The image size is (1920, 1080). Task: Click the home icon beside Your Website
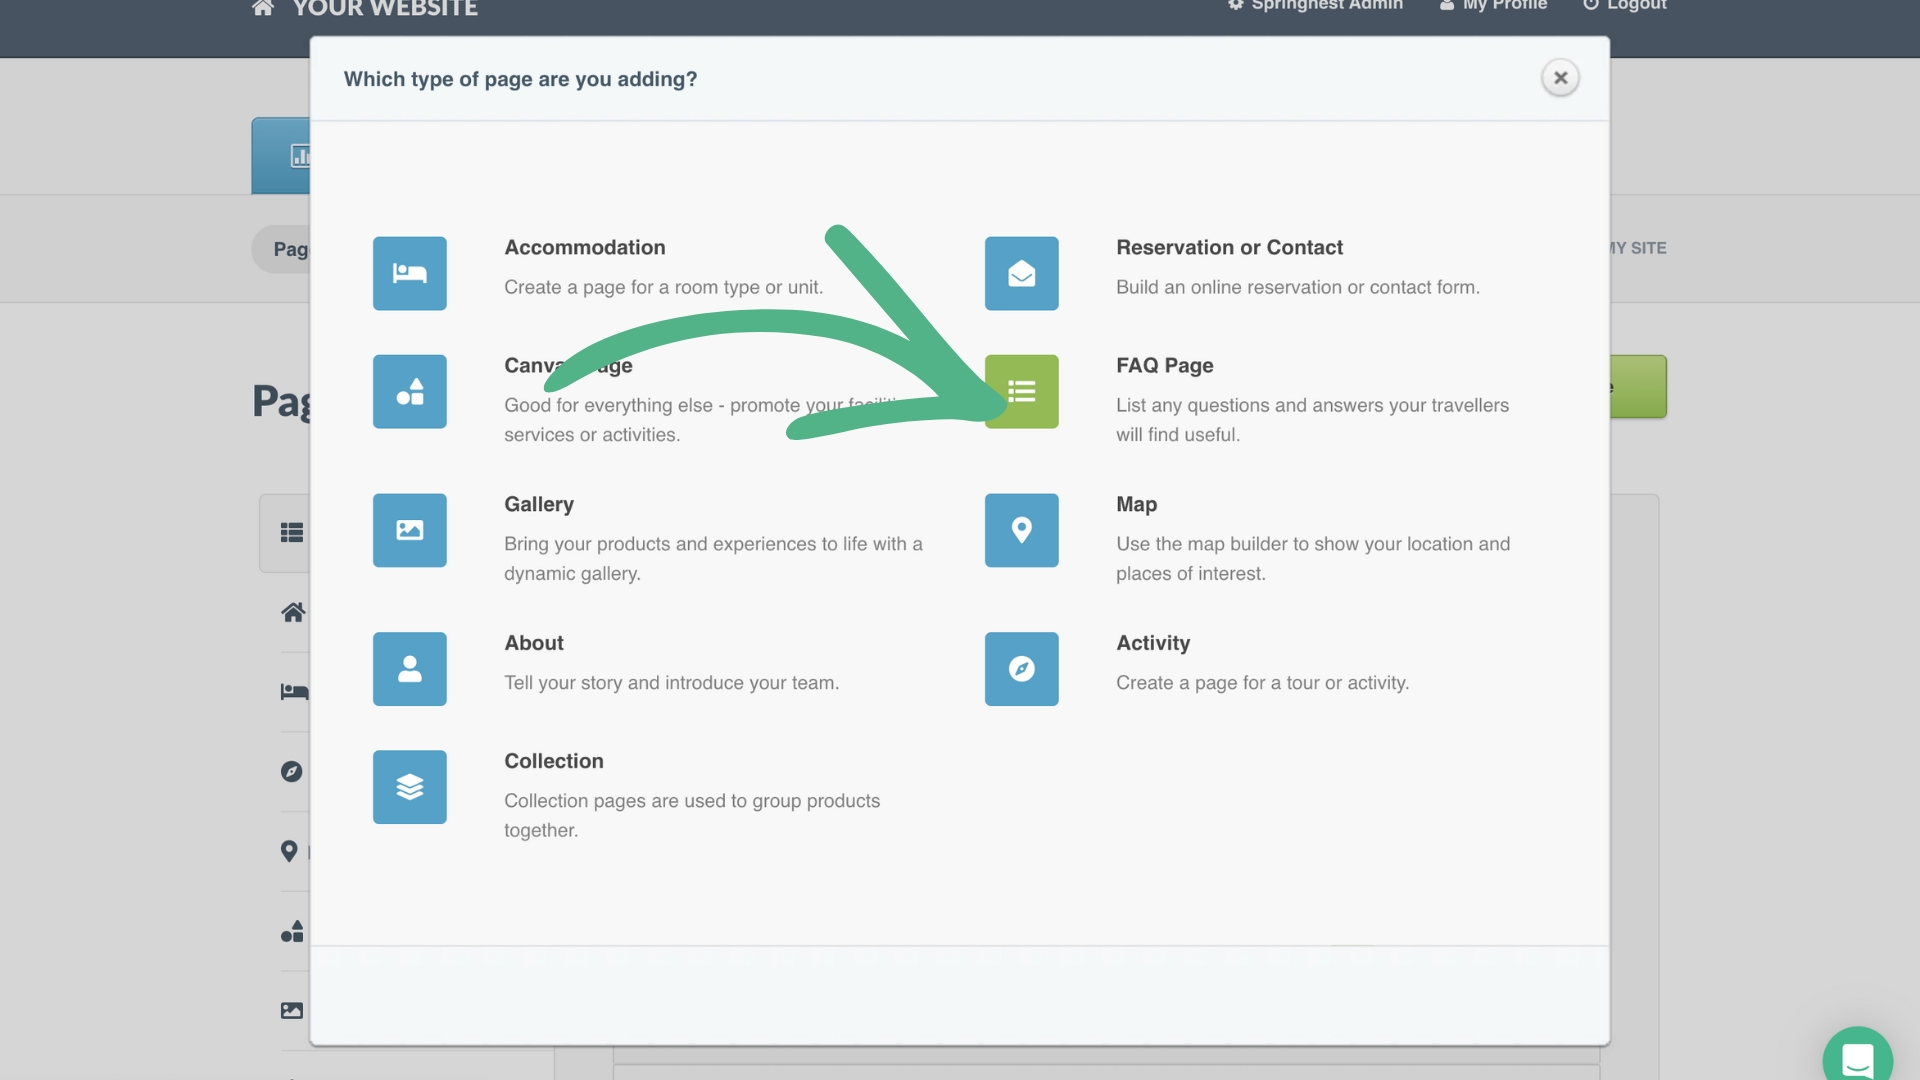(x=263, y=8)
